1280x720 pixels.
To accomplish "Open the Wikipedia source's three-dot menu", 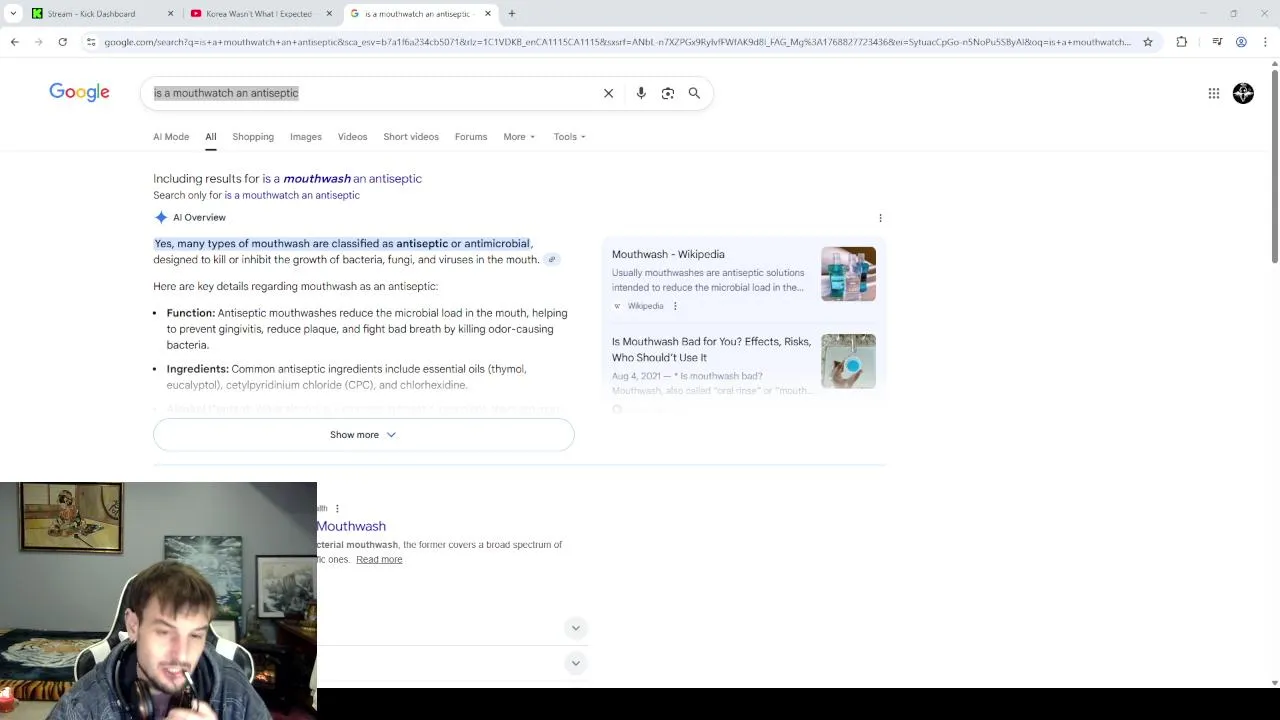I will coord(675,306).
